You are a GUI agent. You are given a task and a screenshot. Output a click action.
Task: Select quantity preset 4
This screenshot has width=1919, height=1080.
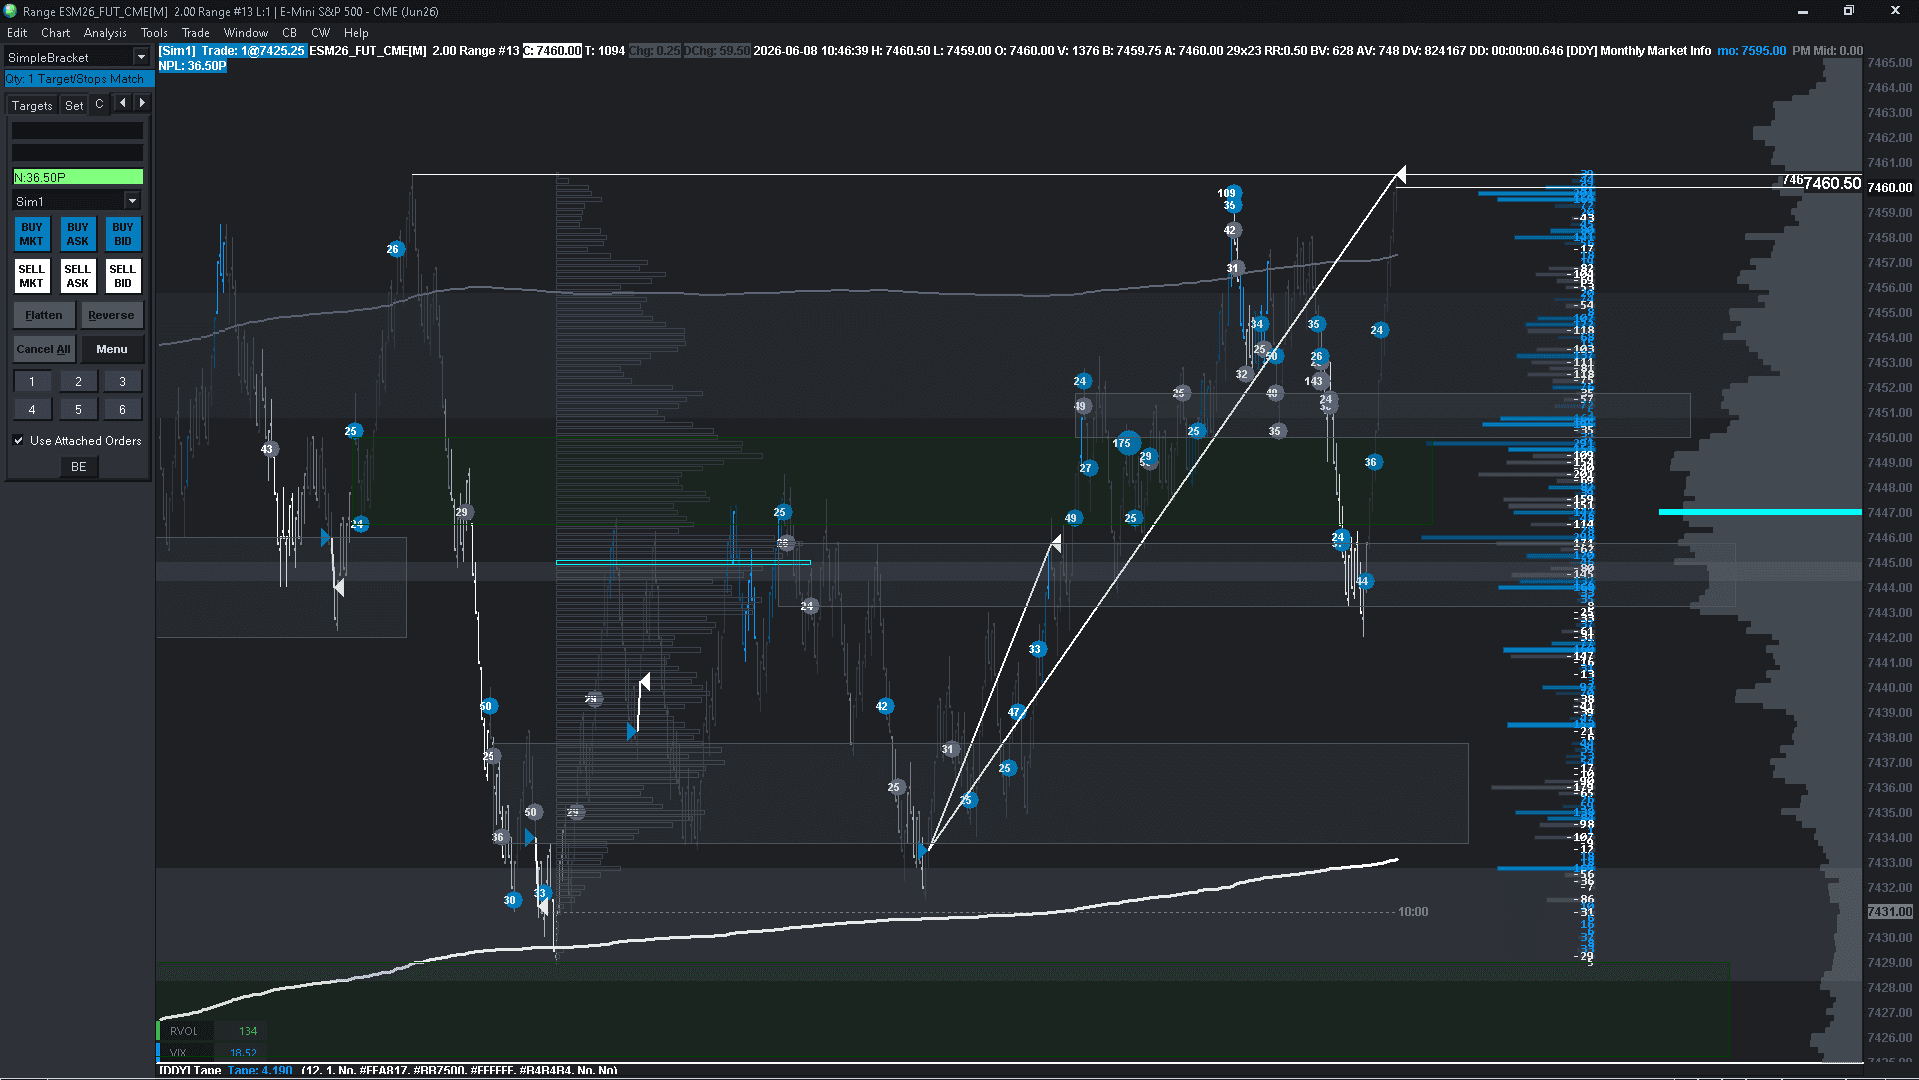click(x=32, y=409)
